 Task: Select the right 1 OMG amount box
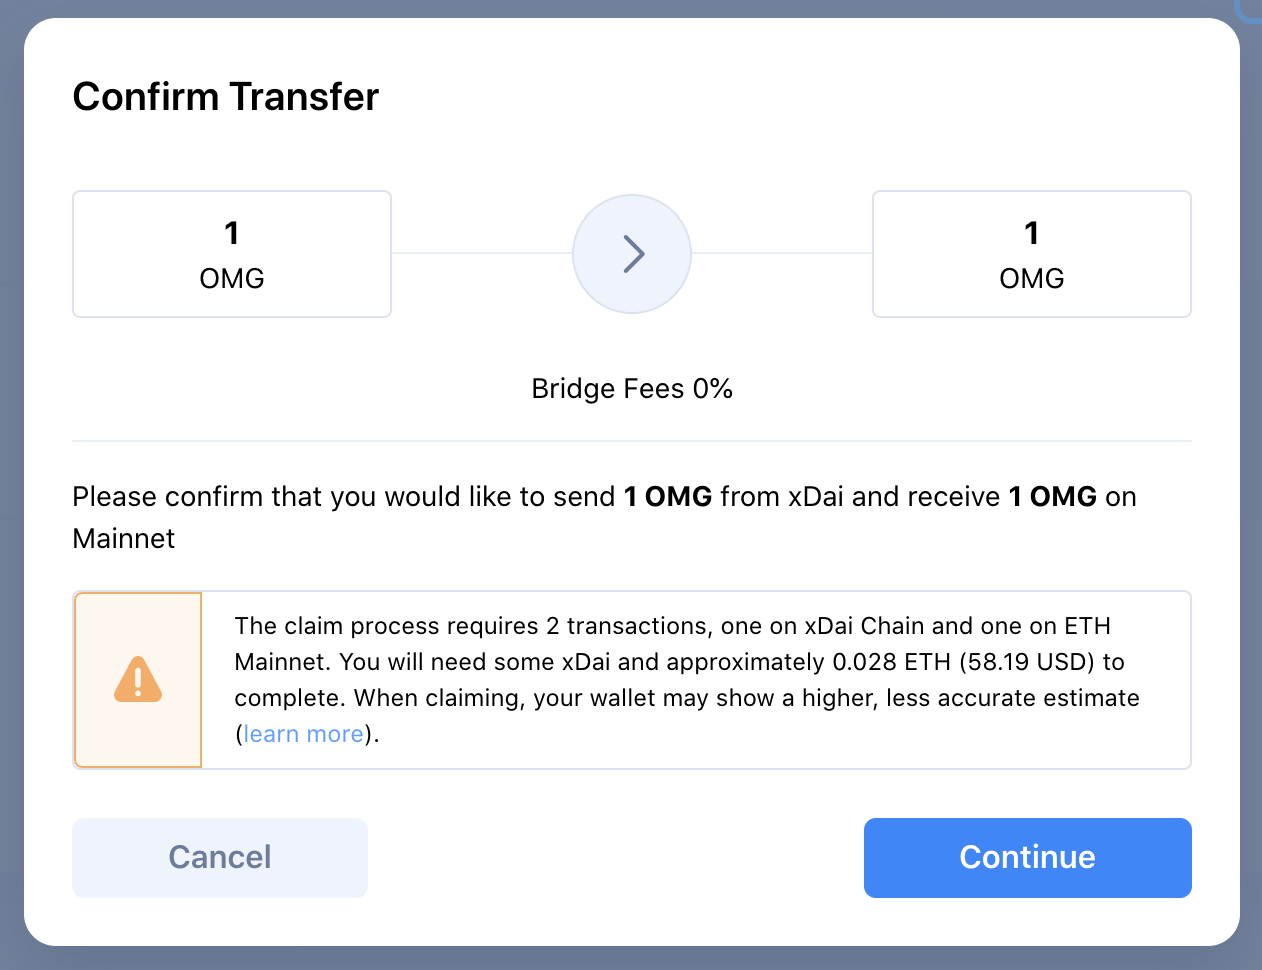(x=1031, y=253)
